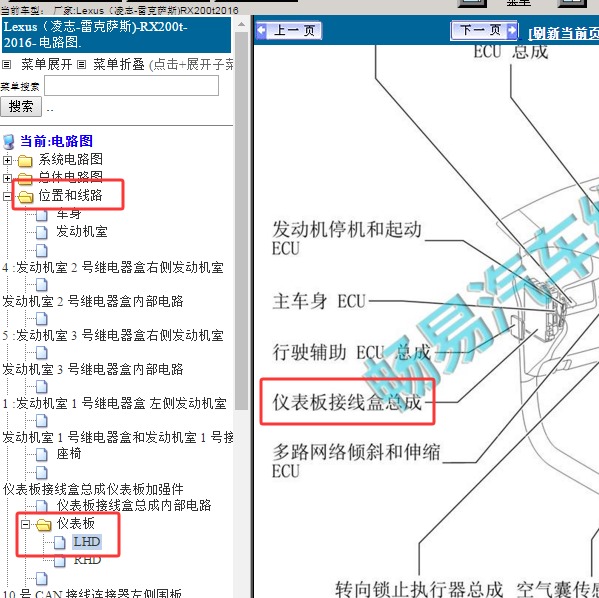The width and height of the screenshot is (599, 598).
Task: Select the 仪表板 folder icon
Action: (44, 525)
